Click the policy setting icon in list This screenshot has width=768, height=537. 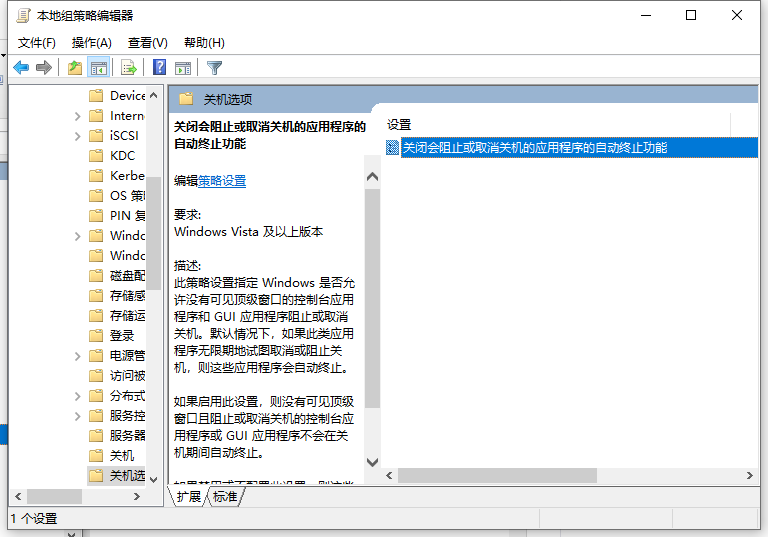coord(392,147)
